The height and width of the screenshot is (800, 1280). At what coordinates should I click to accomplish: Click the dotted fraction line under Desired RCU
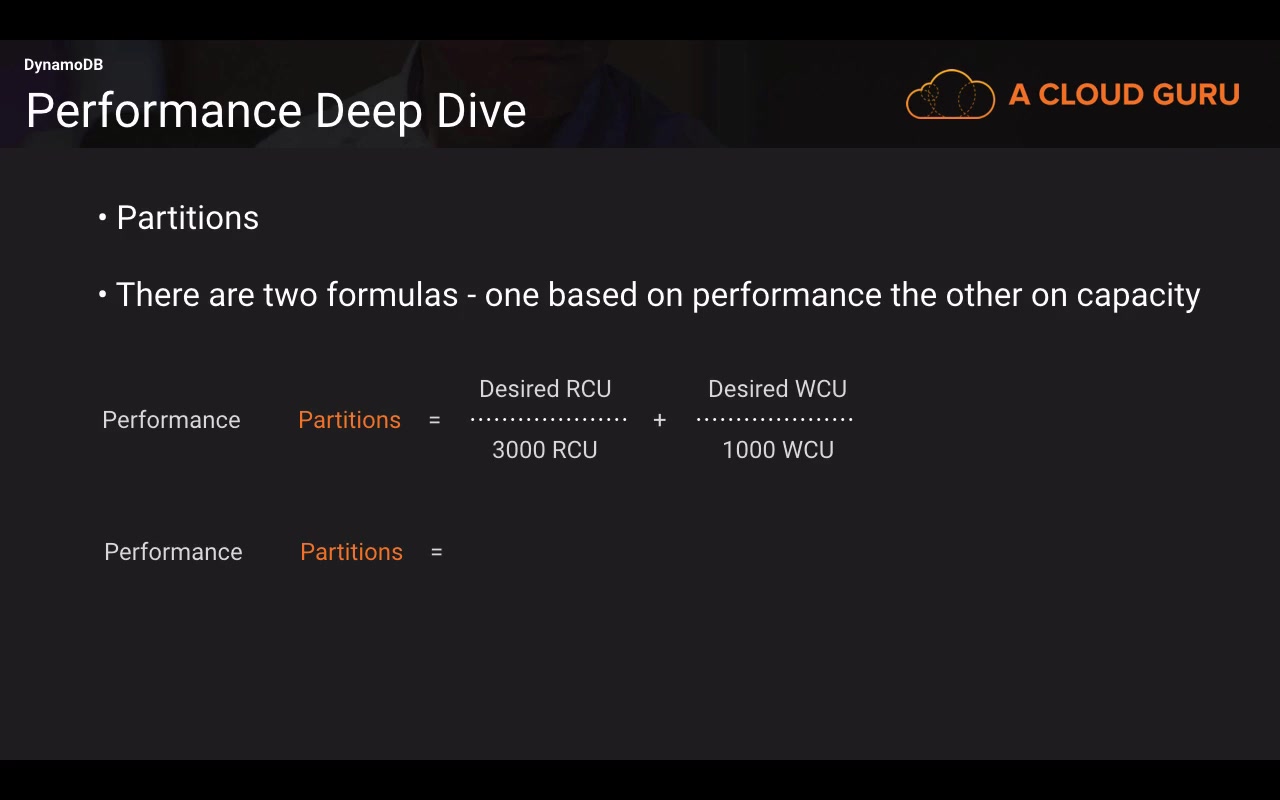click(x=548, y=420)
